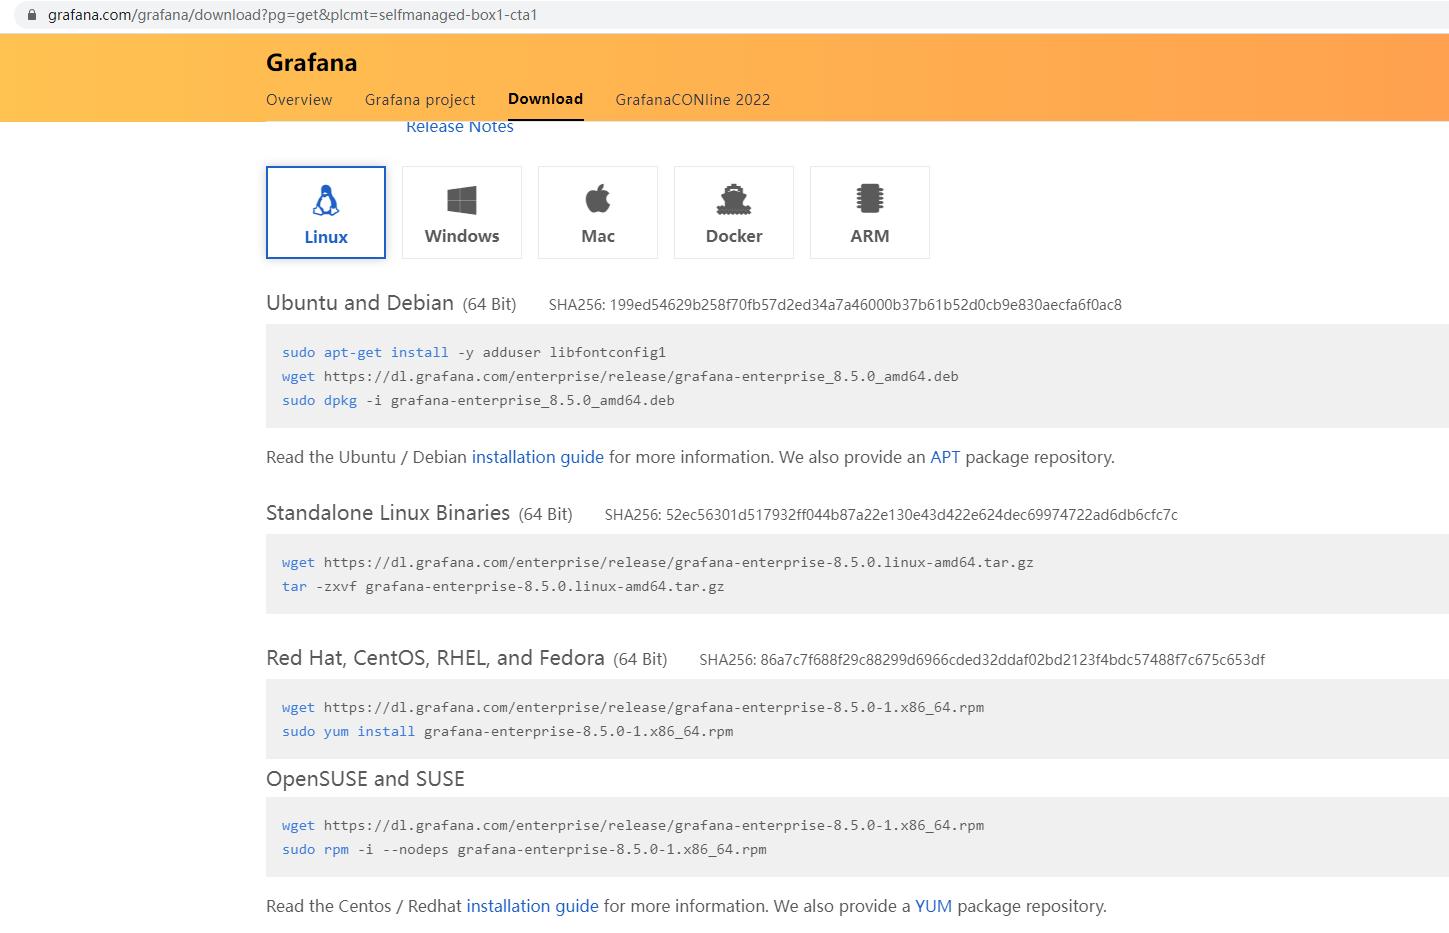Click the OpenSUSE wget x86_64.rpm command

point(633,825)
